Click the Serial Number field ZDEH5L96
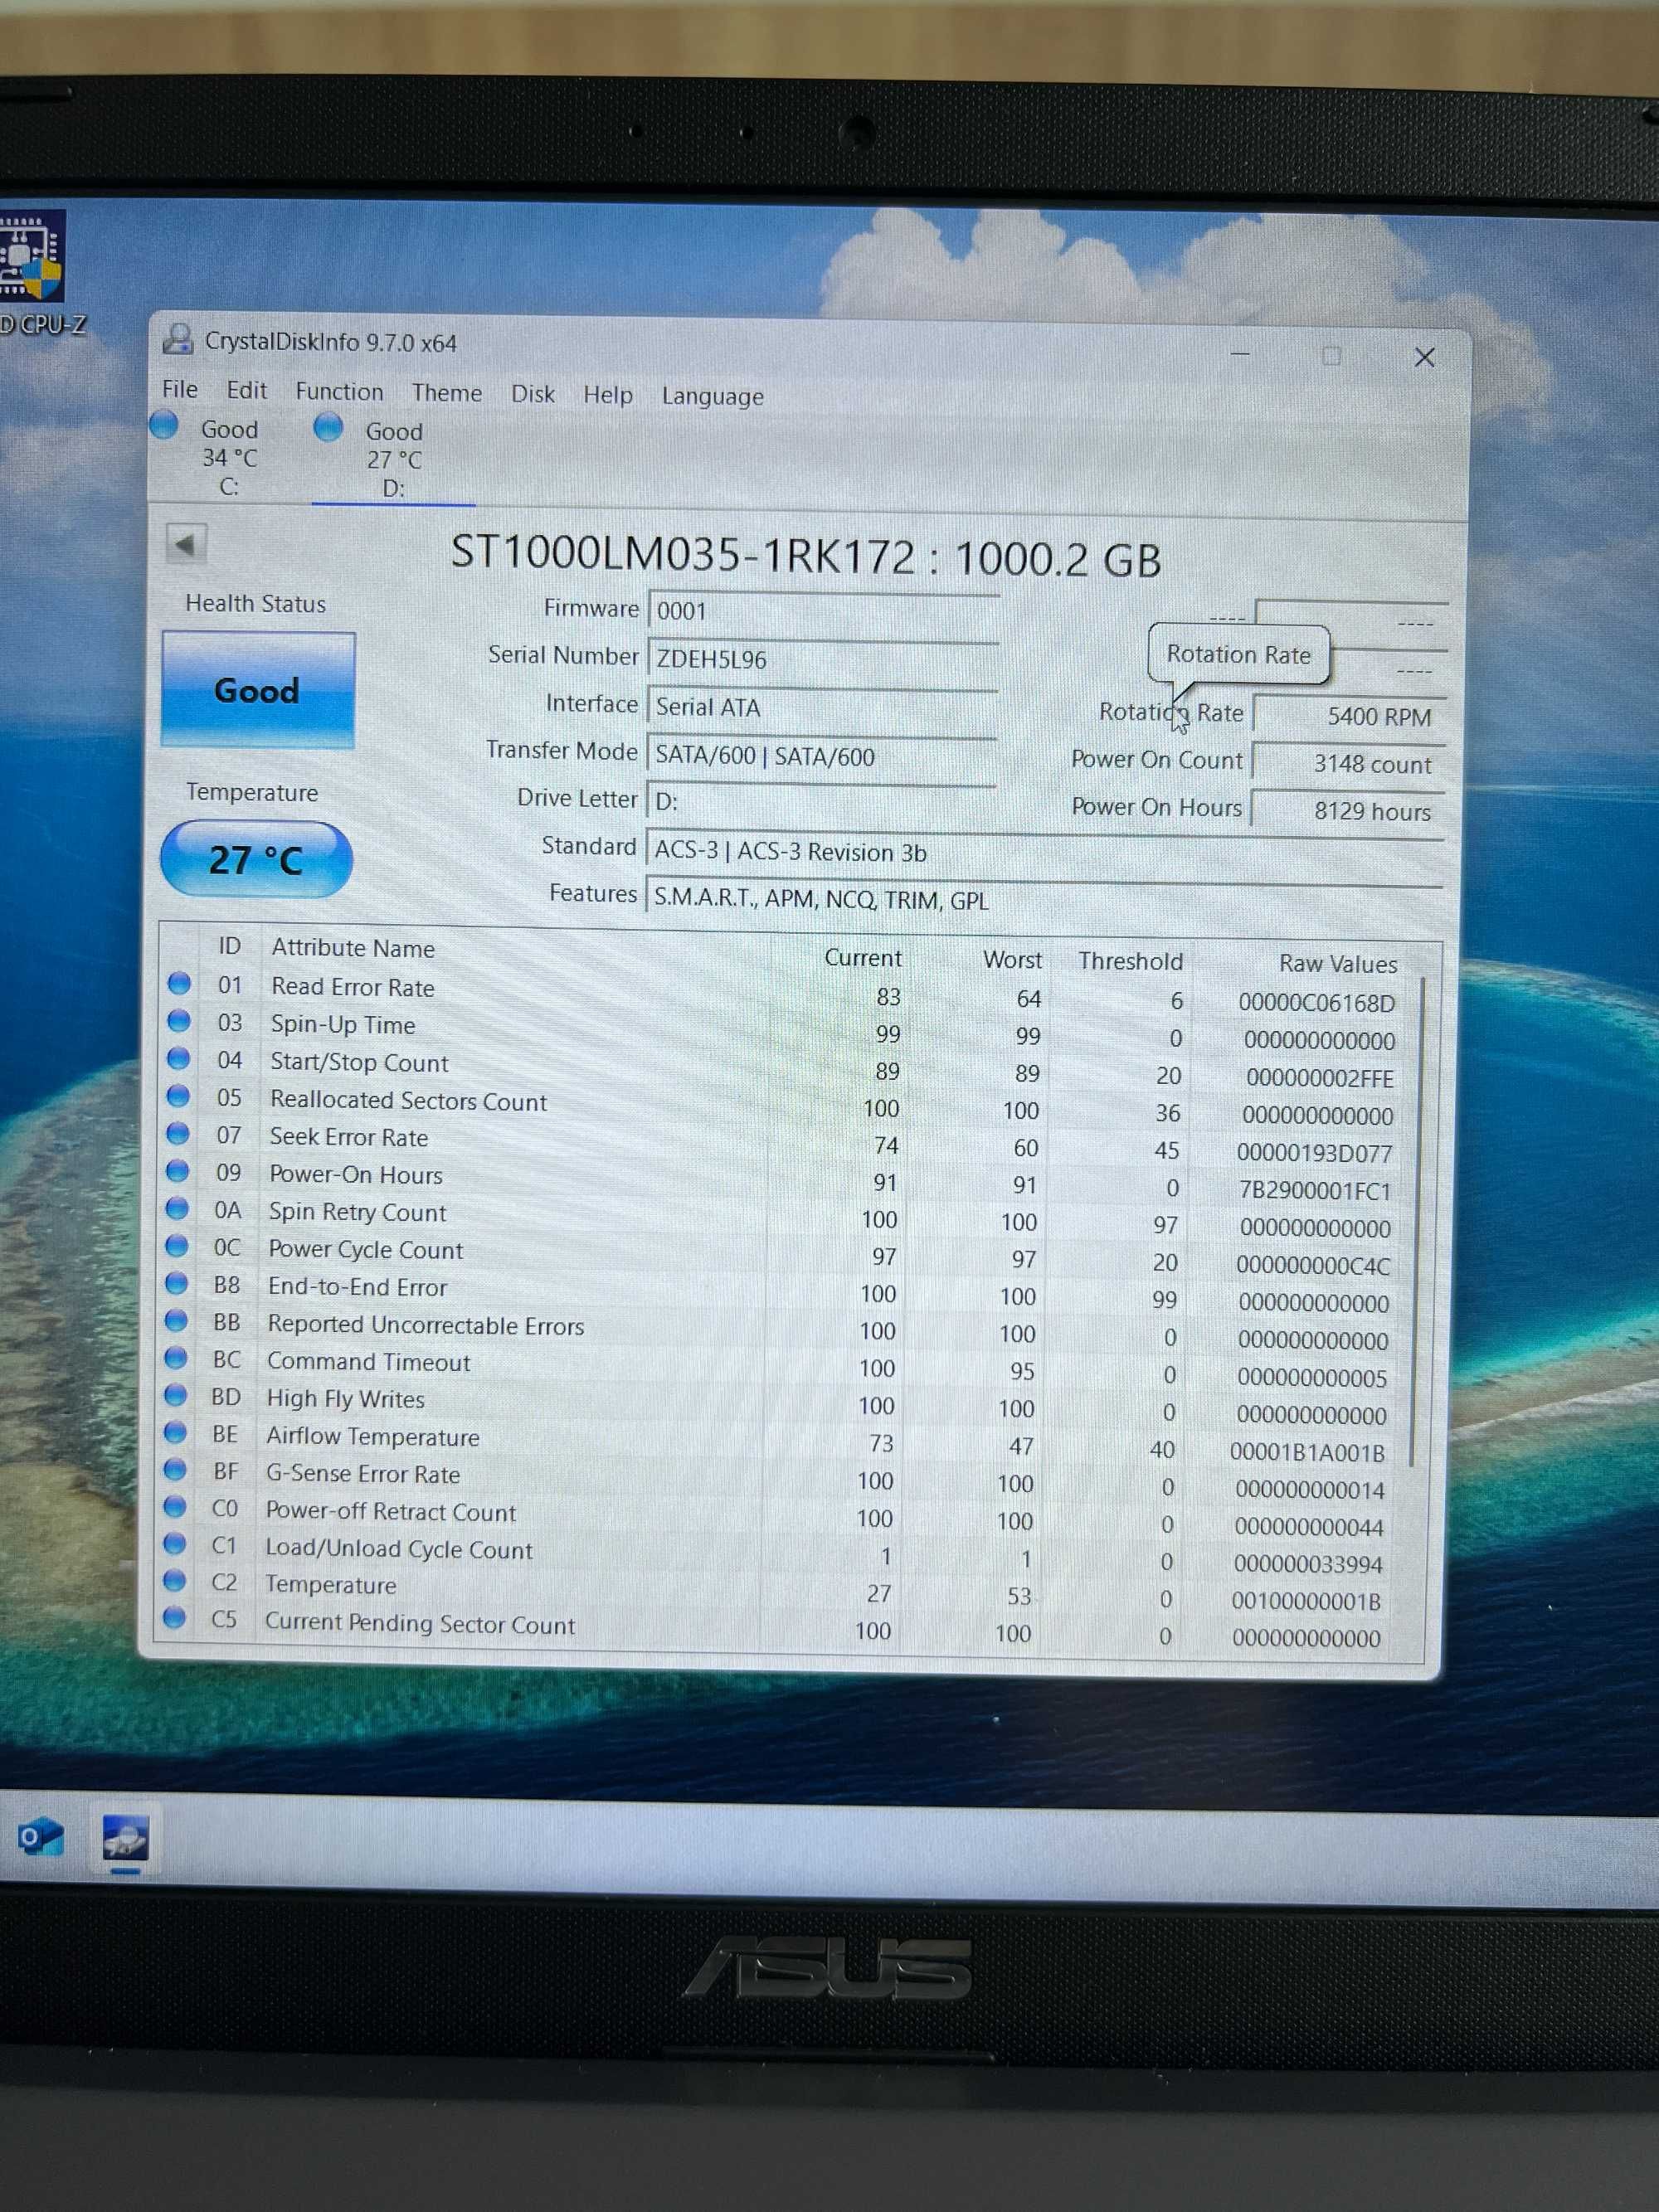This screenshot has height=2212, width=1659. 823,659
